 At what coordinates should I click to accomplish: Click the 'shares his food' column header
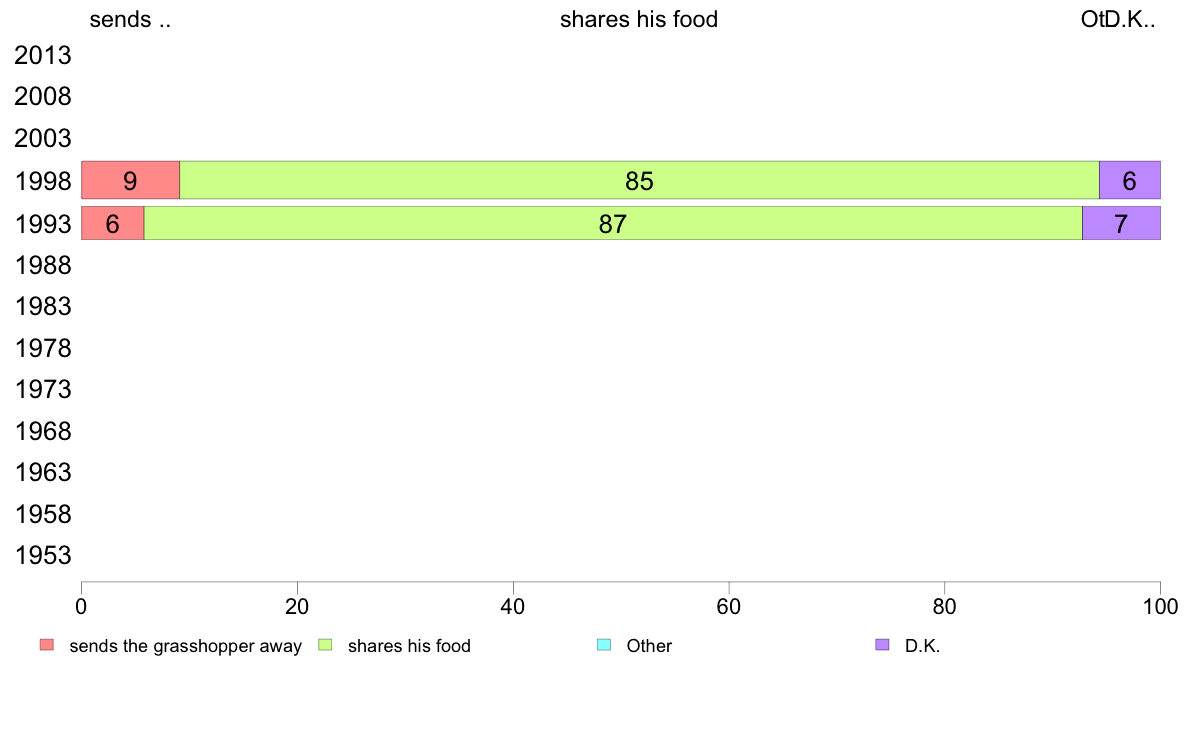coord(639,19)
